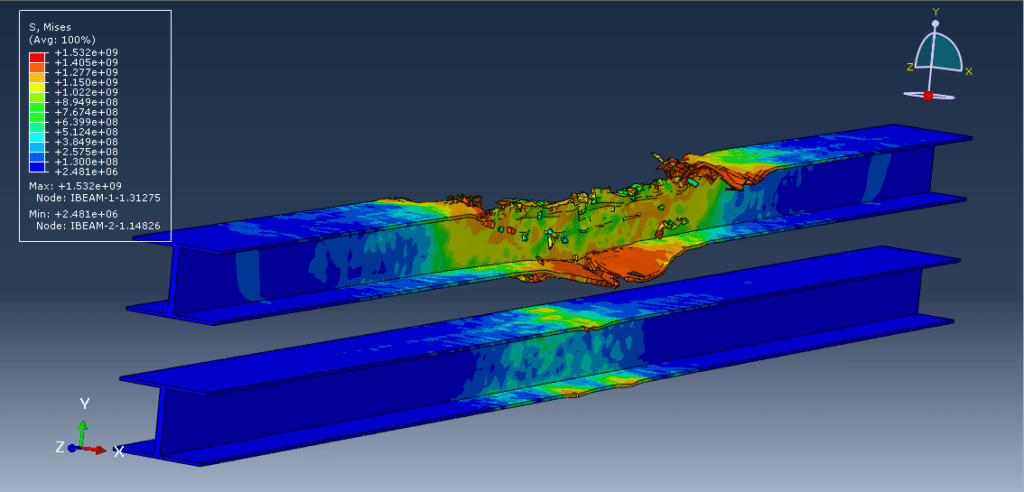1024x492 pixels.
Task: Click the Z label on the view compass
Action: 910,67
